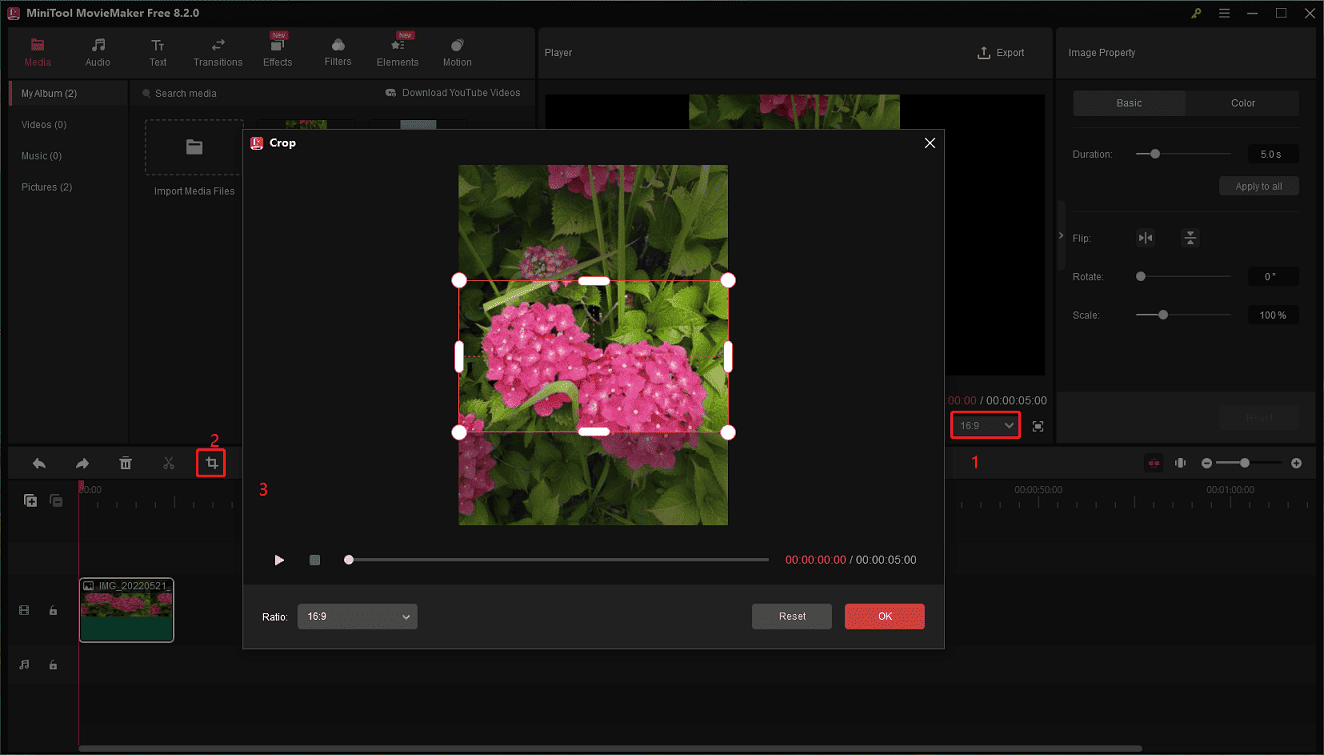
Task: Click the left edge crop handle
Action: coord(459,356)
